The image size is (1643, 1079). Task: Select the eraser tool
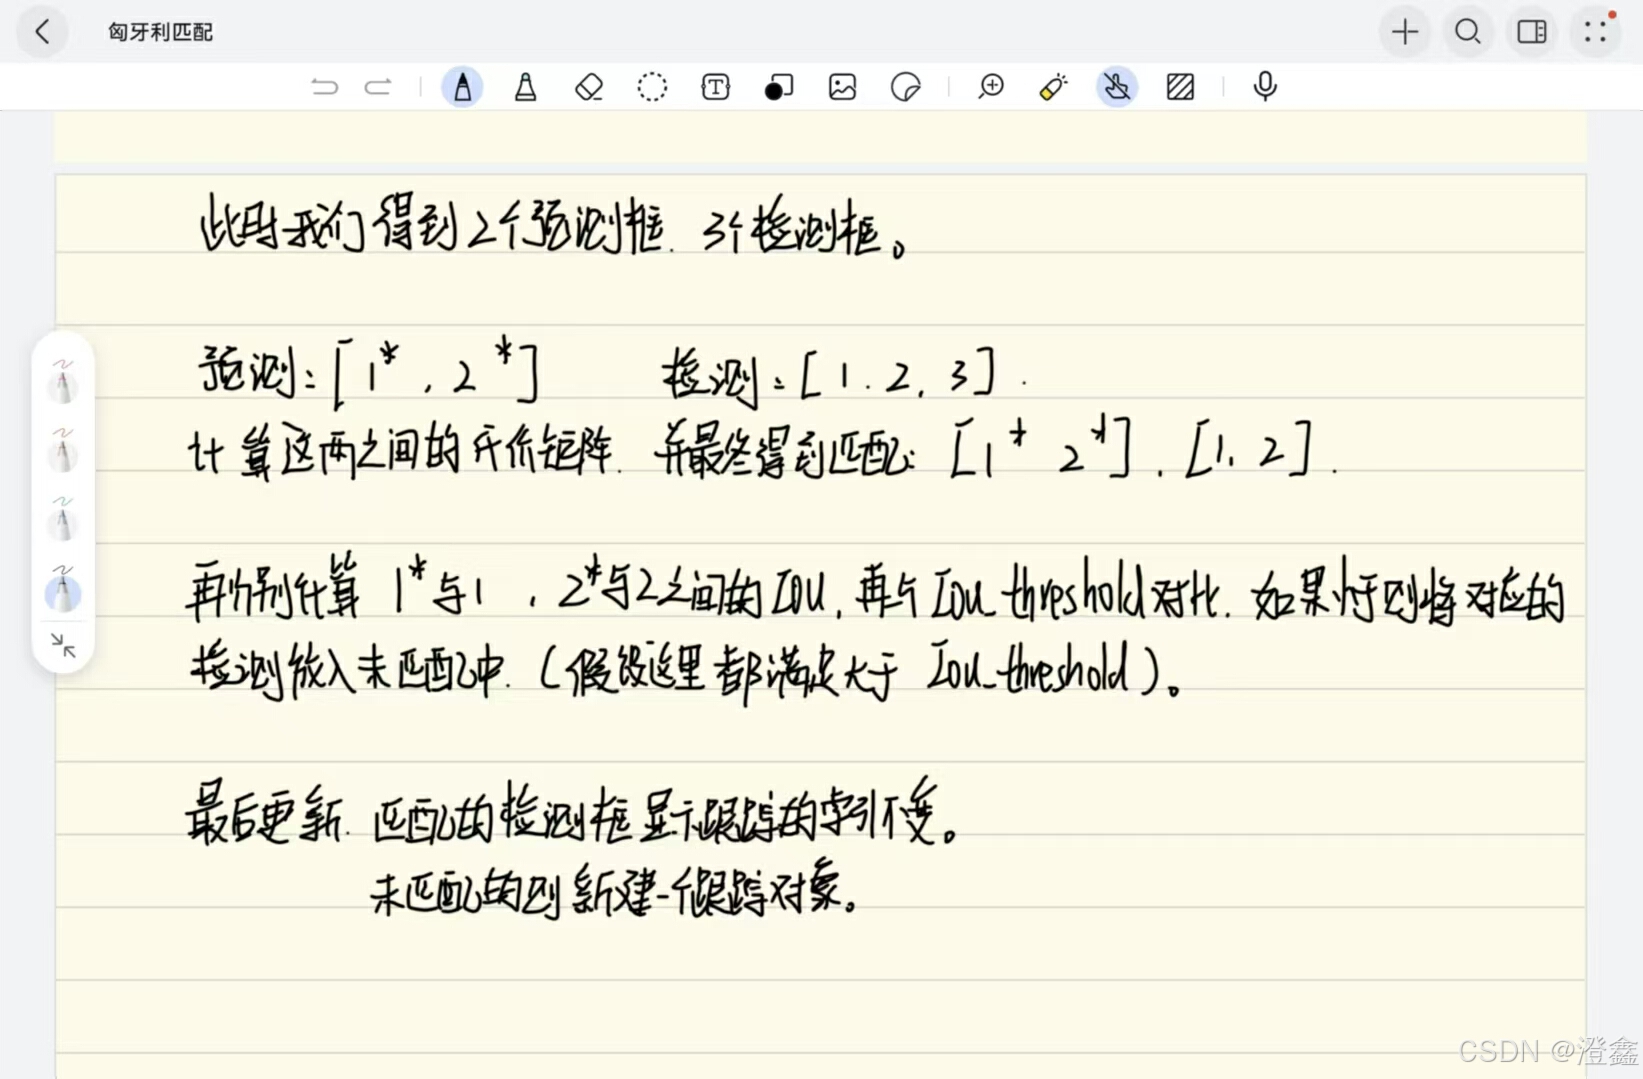pyautogui.click(x=589, y=87)
